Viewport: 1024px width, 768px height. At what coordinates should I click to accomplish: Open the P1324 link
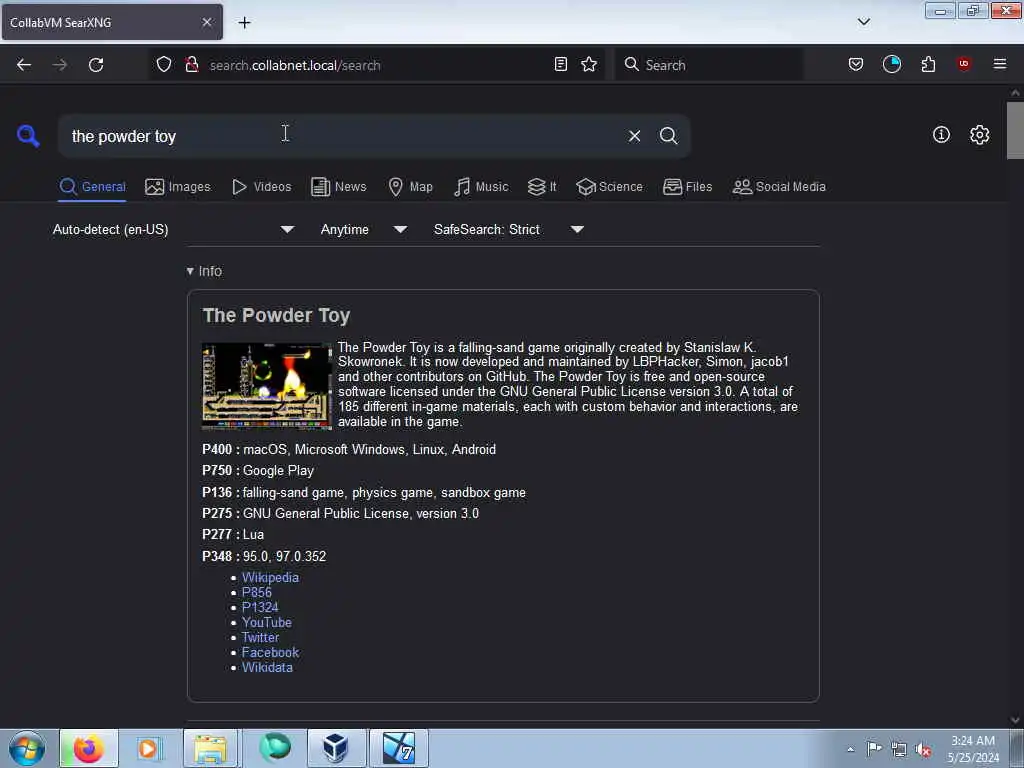click(x=260, y=607)
